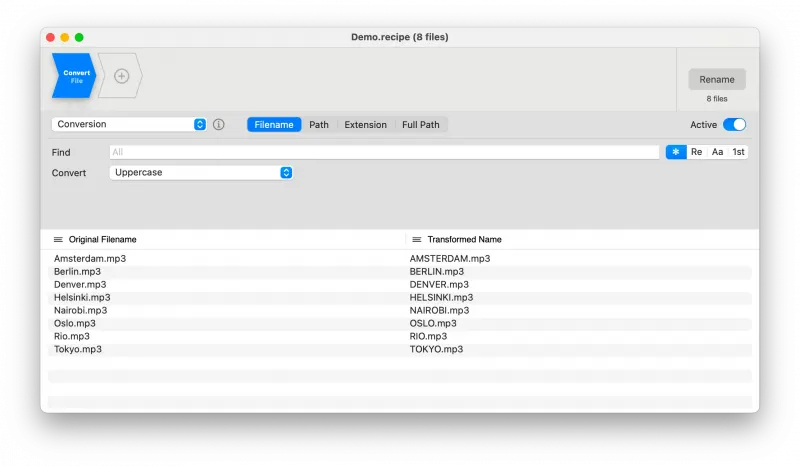This screenshot has width=800, height=466.
Task: Select the Full Path tab
Action: pos(420,125)
